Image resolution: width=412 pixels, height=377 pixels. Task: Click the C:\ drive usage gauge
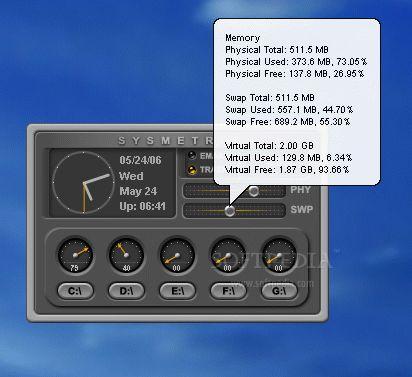click(75, 256)
